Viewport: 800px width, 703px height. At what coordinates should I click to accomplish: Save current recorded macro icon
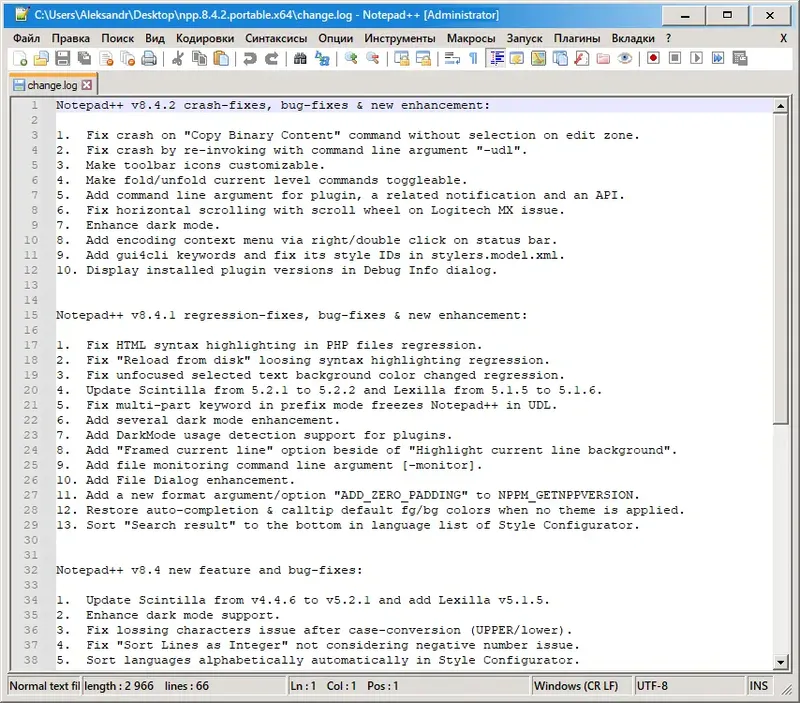click(x=740, y=58)
